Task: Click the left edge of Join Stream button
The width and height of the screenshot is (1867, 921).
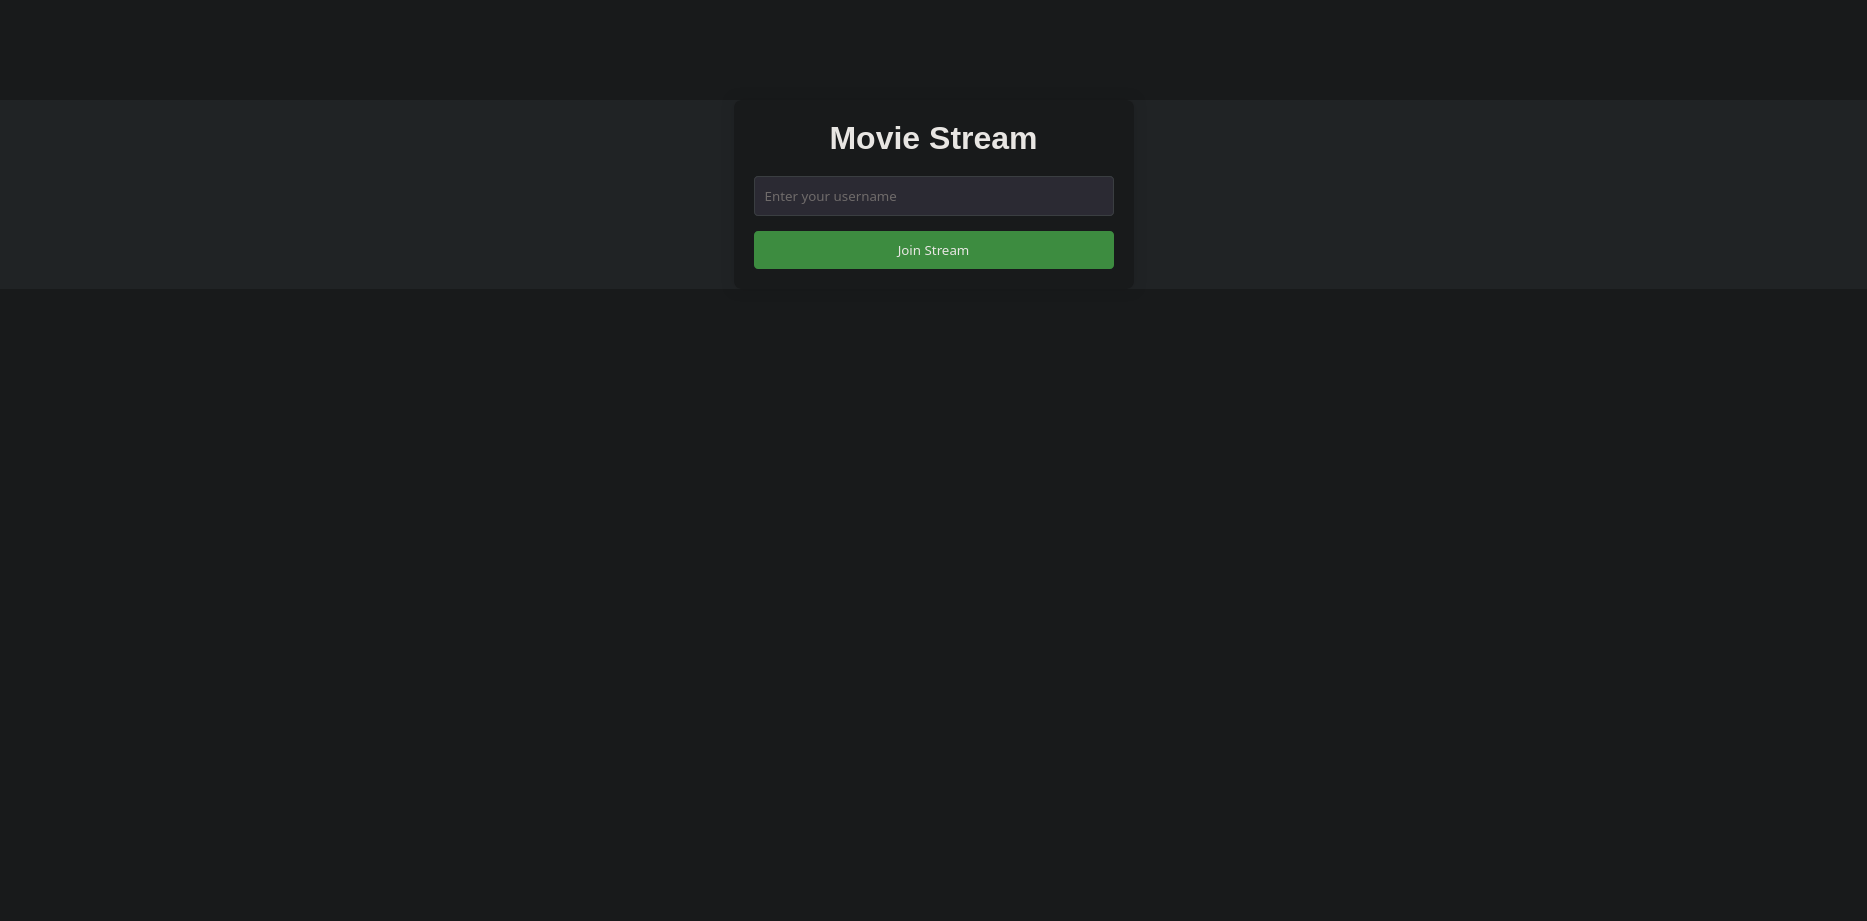Action: coord(762,250)
